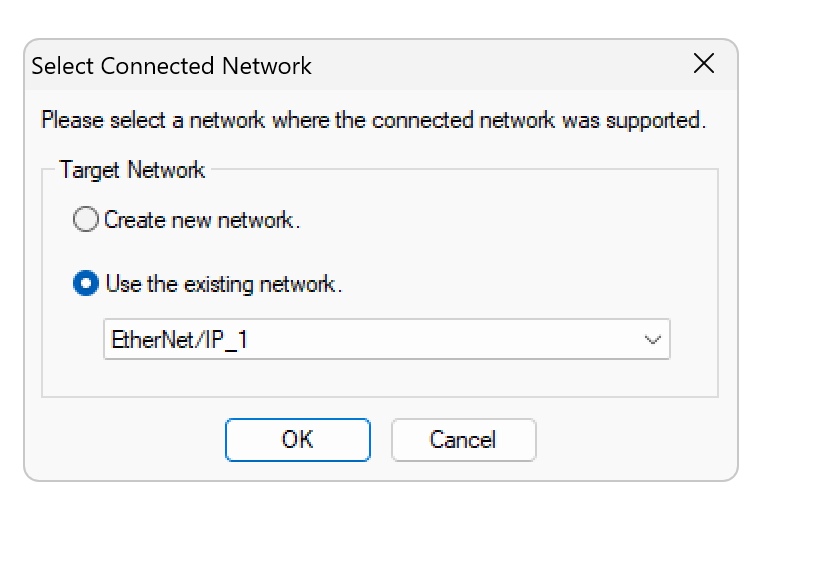Click the Select Connected Network title bar
This screenshot has width=830, height=571.
tap(350, 66)
